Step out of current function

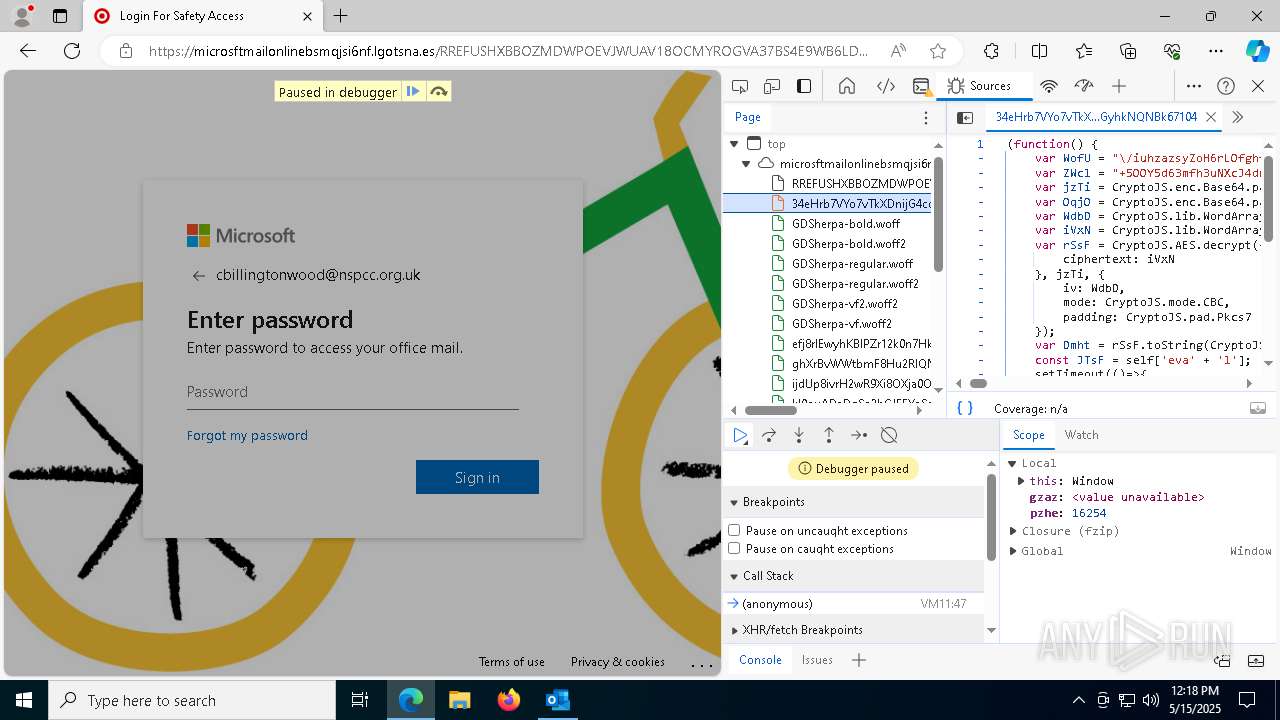(x=829, y=435)
